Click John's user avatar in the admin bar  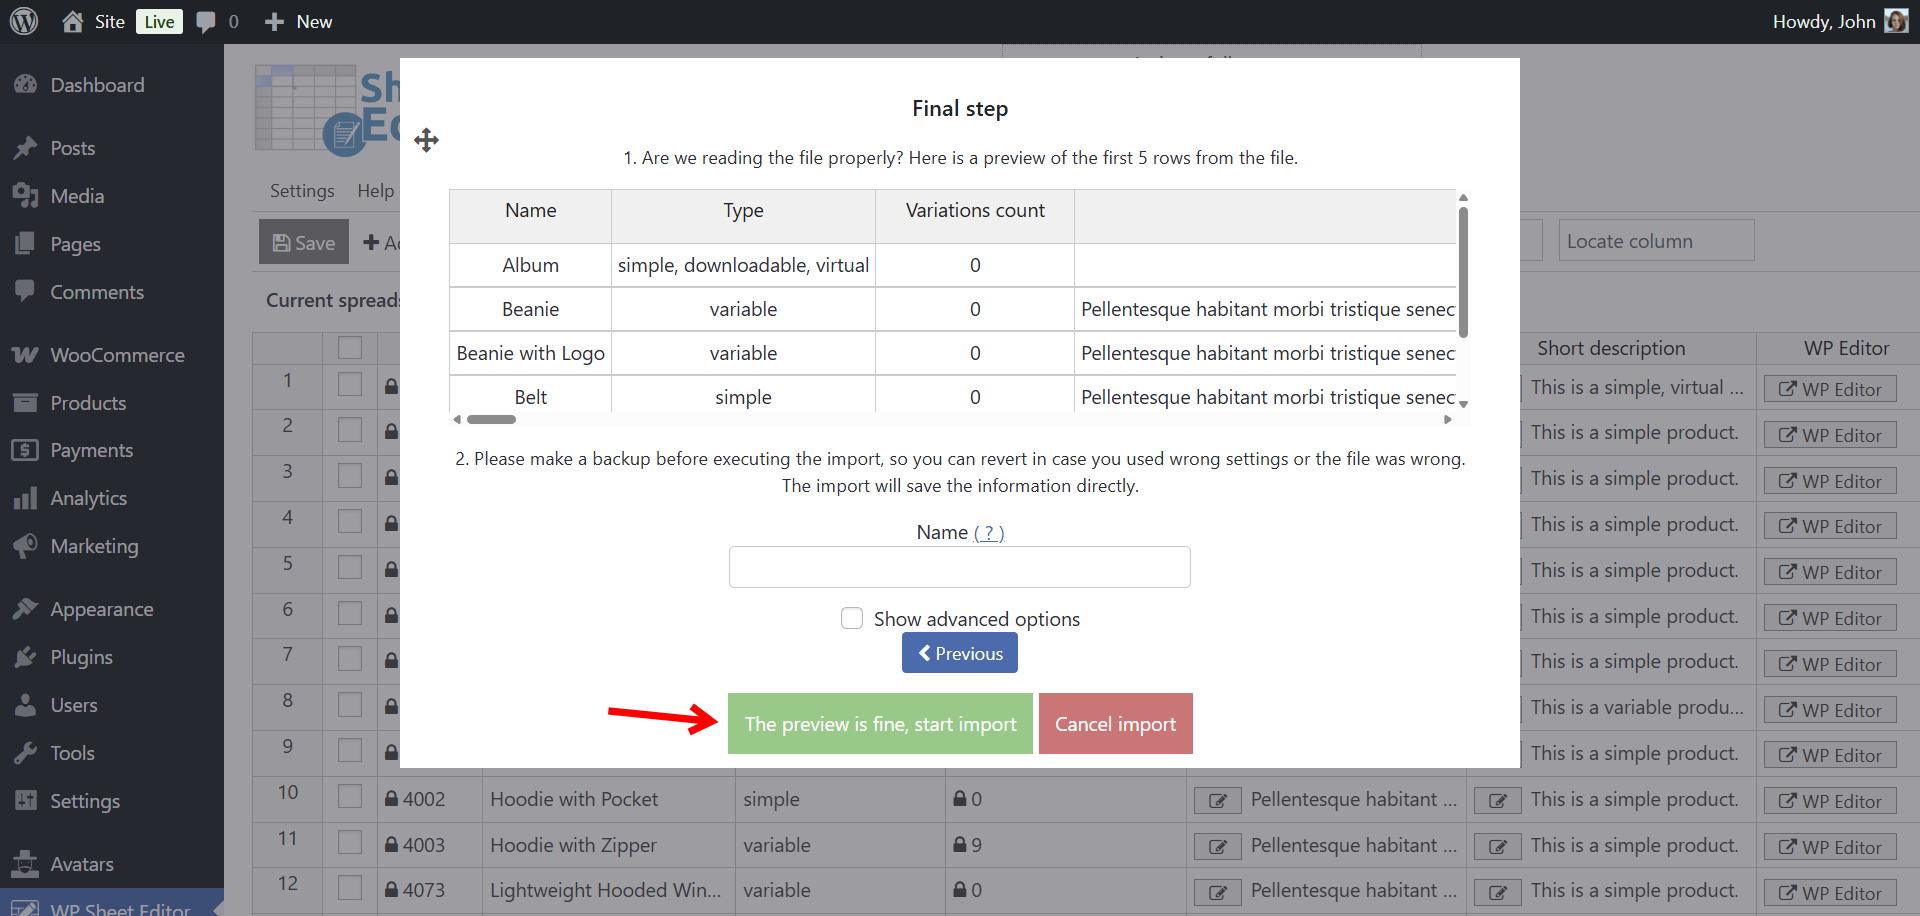click(x=1896, y=21)
